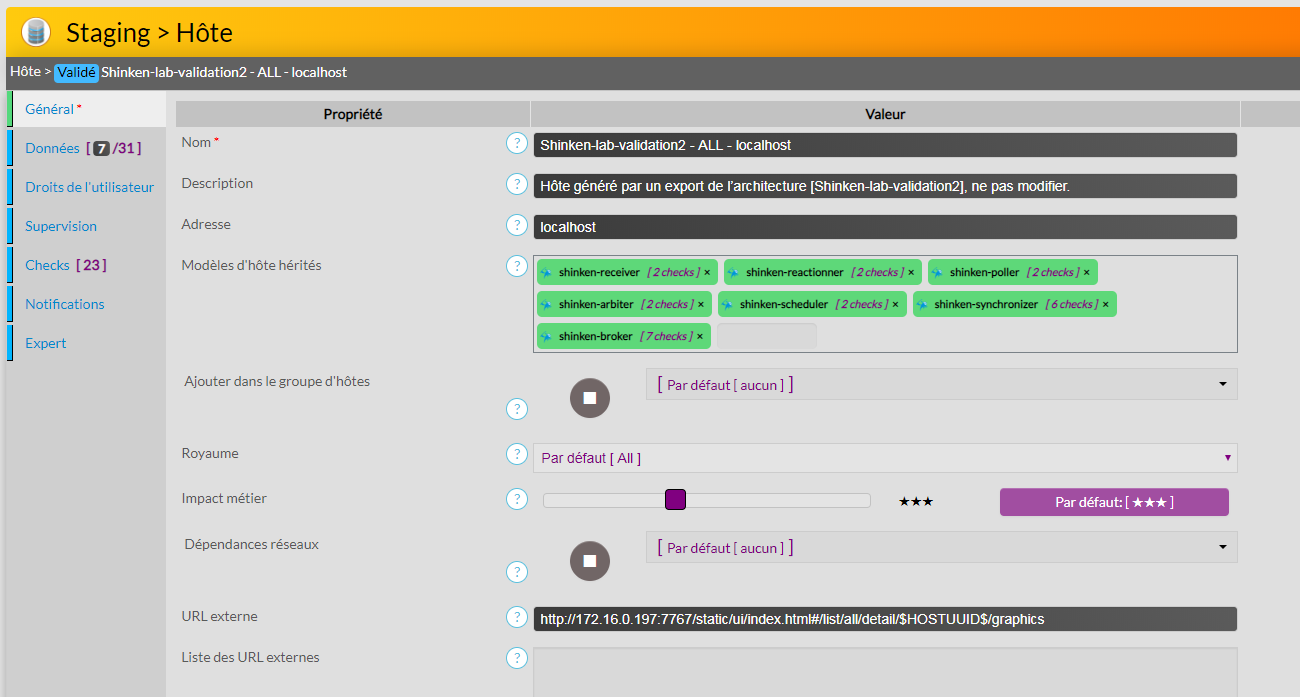This screenshot has width=1300, height=697.
Task: Click help icon next to Nom field
Action: pyautogui.click(x=516, y=143)
